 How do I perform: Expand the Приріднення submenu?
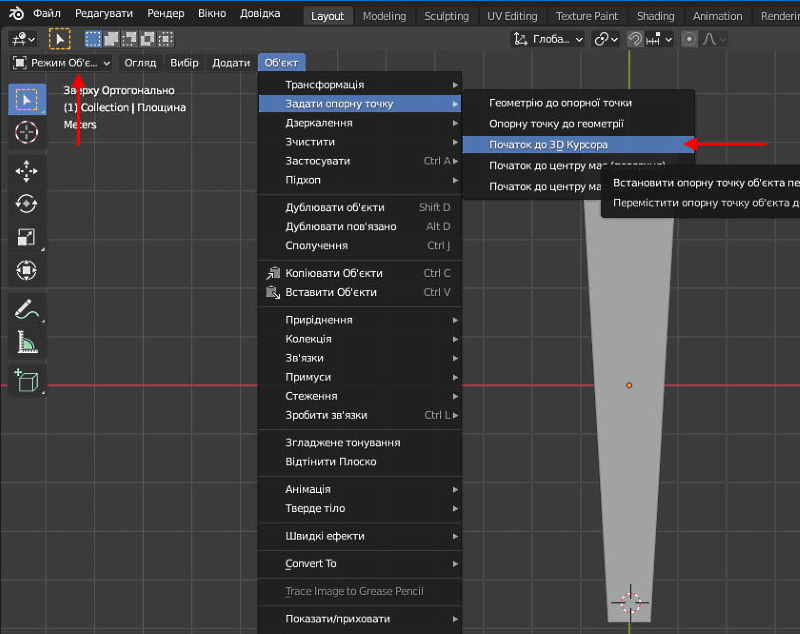click(x=360, y=320)
